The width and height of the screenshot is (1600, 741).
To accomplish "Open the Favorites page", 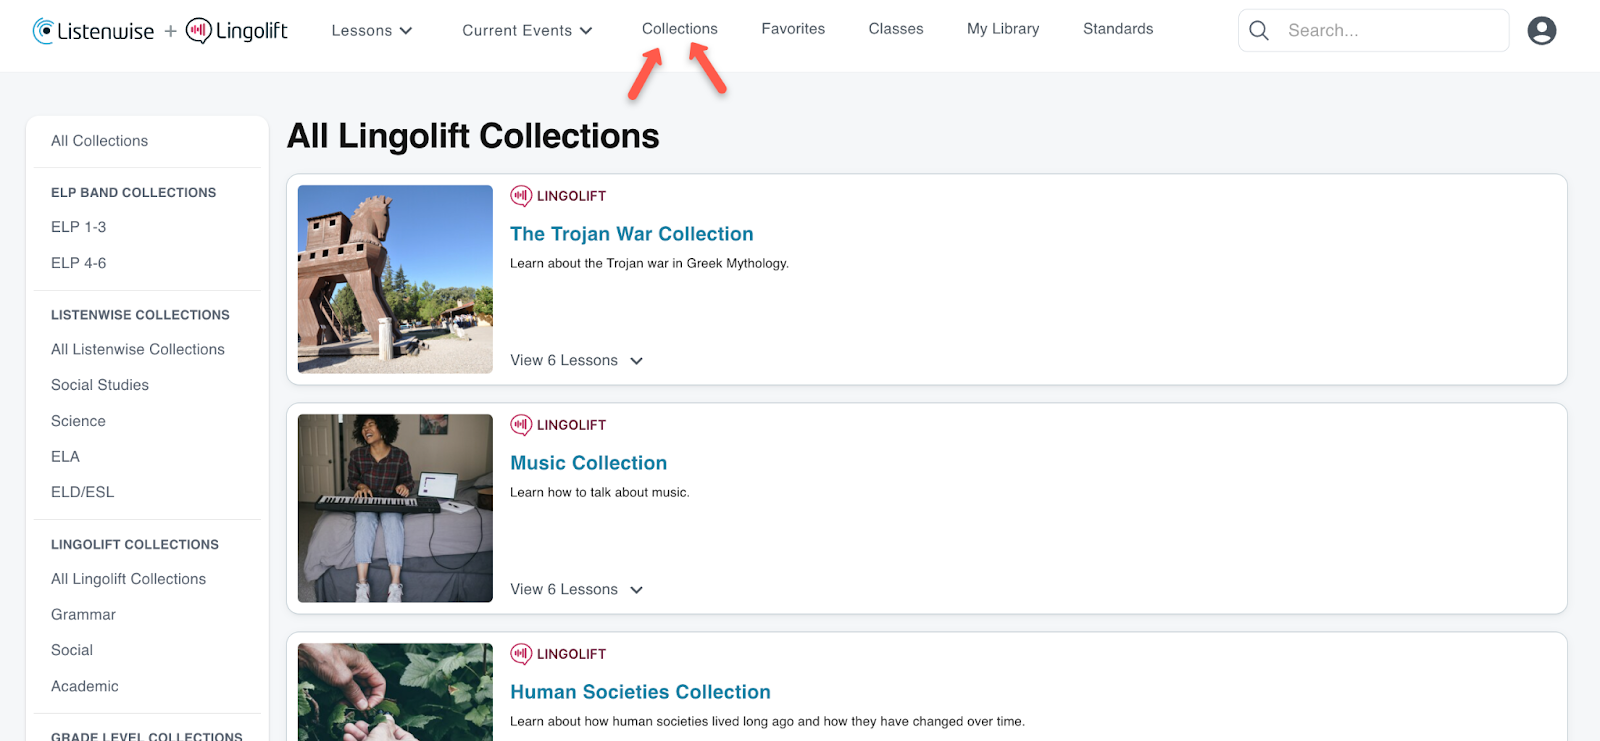I will (x=793, y=29).
